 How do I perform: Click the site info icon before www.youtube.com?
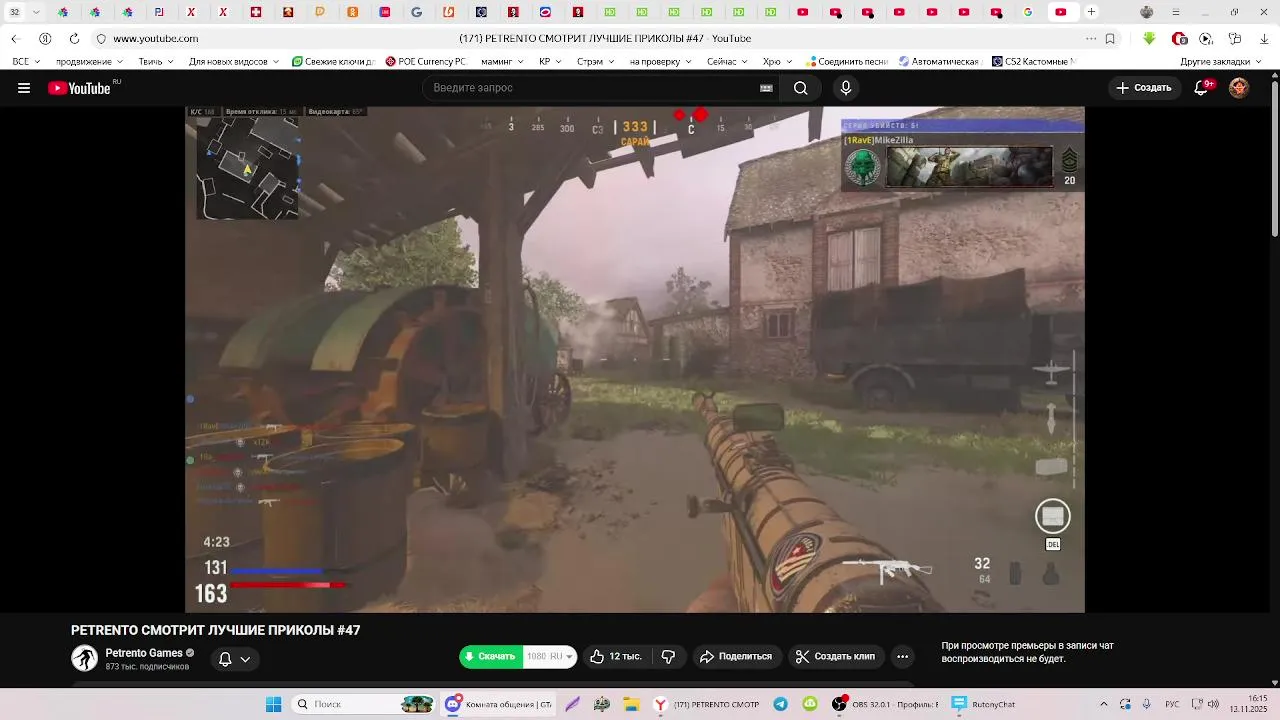(101, 38)
